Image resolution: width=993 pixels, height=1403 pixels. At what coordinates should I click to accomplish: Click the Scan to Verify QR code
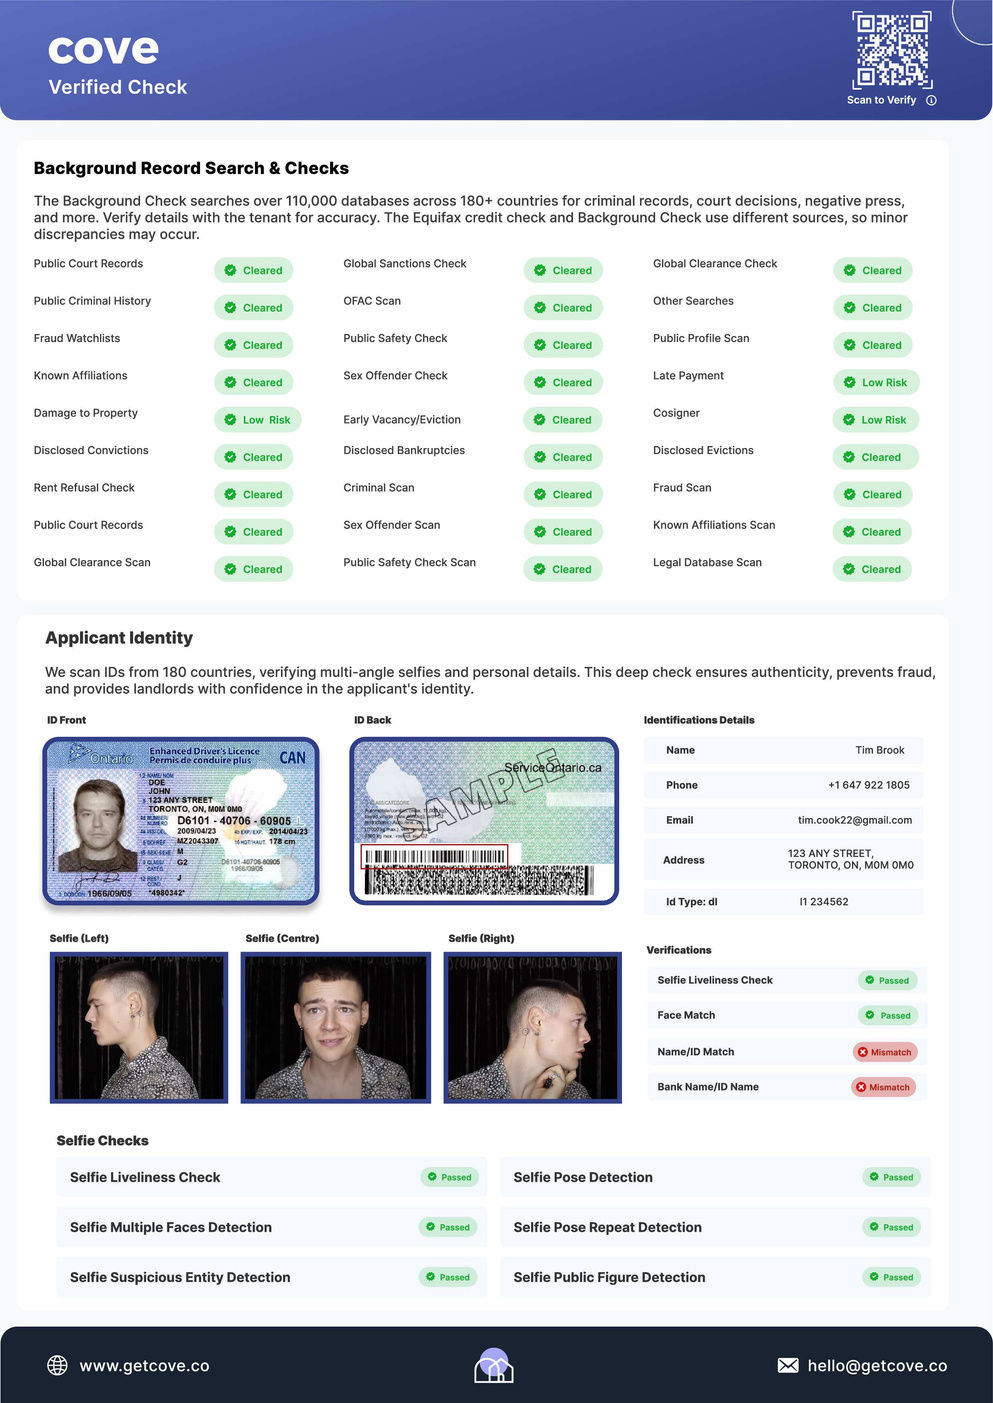(x=891, y=50)
